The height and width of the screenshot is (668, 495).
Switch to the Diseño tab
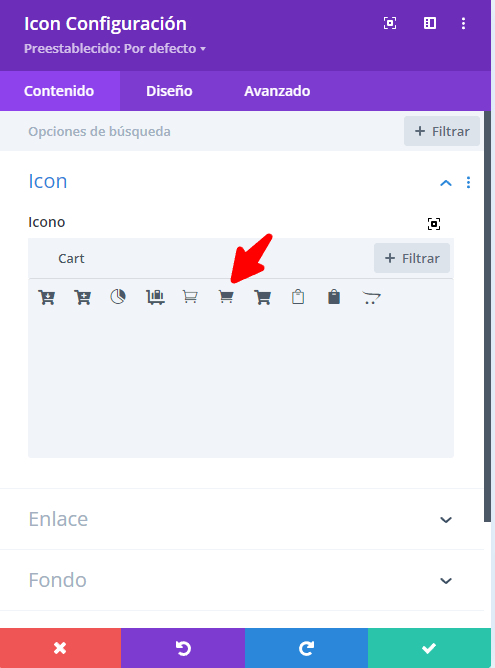pyautogui.click(x=169, y=91)
